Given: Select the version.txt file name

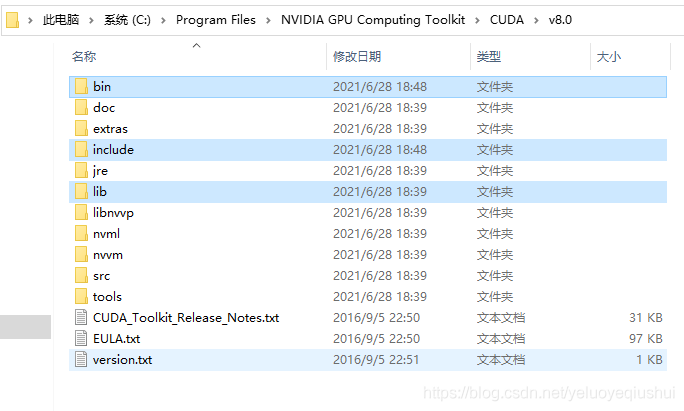Looking at the screenshot, I should click(x=123, y=360).
